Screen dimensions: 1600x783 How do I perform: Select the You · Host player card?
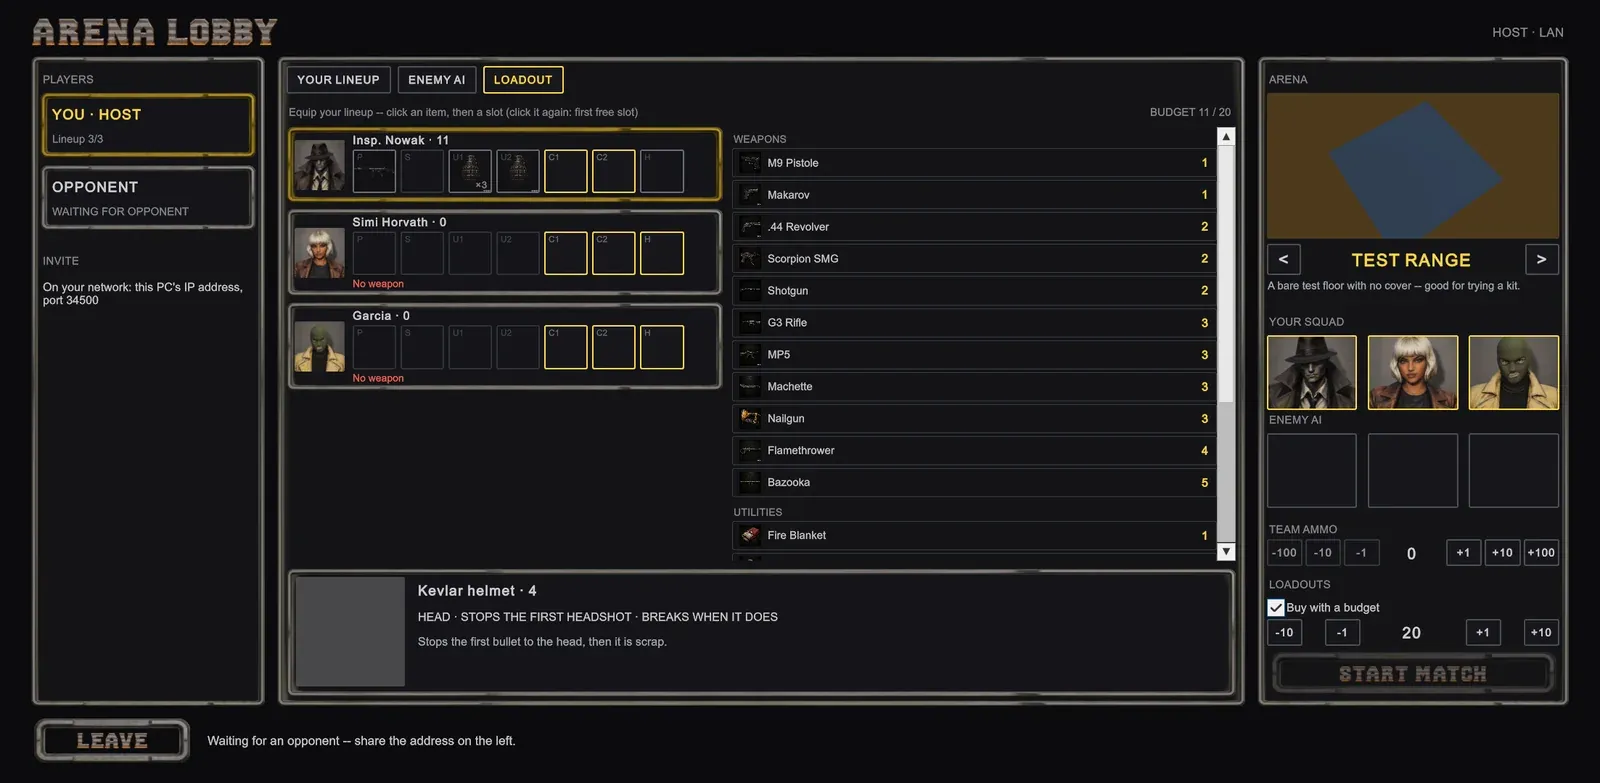tap(148, 125)
